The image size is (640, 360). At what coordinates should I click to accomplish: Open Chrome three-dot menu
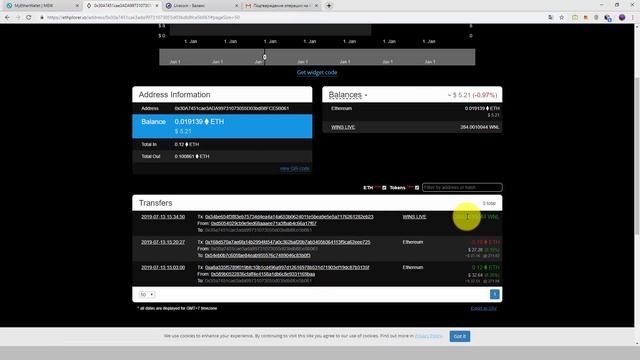[x=633, y=18]
